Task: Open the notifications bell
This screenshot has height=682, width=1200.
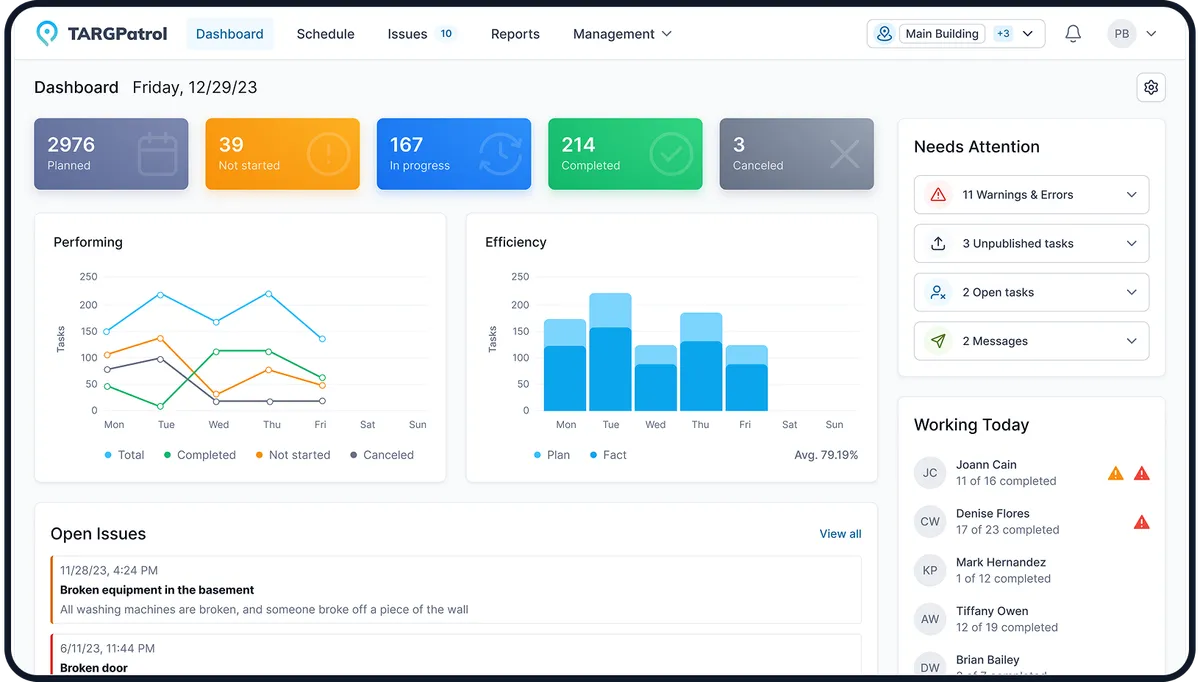Action: [x=1073, y=33]
